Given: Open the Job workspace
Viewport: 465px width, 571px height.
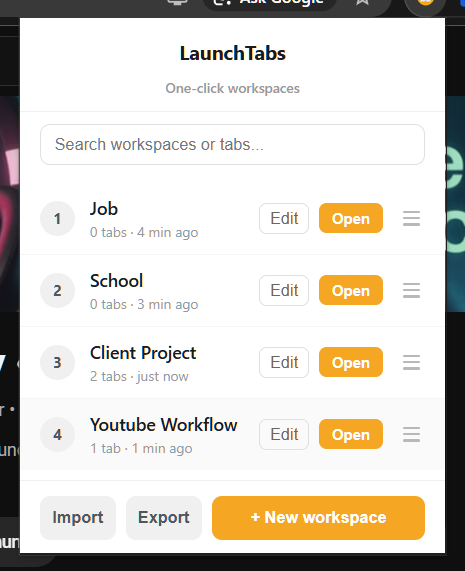Looking at the screenshot, I should (351, 218).
